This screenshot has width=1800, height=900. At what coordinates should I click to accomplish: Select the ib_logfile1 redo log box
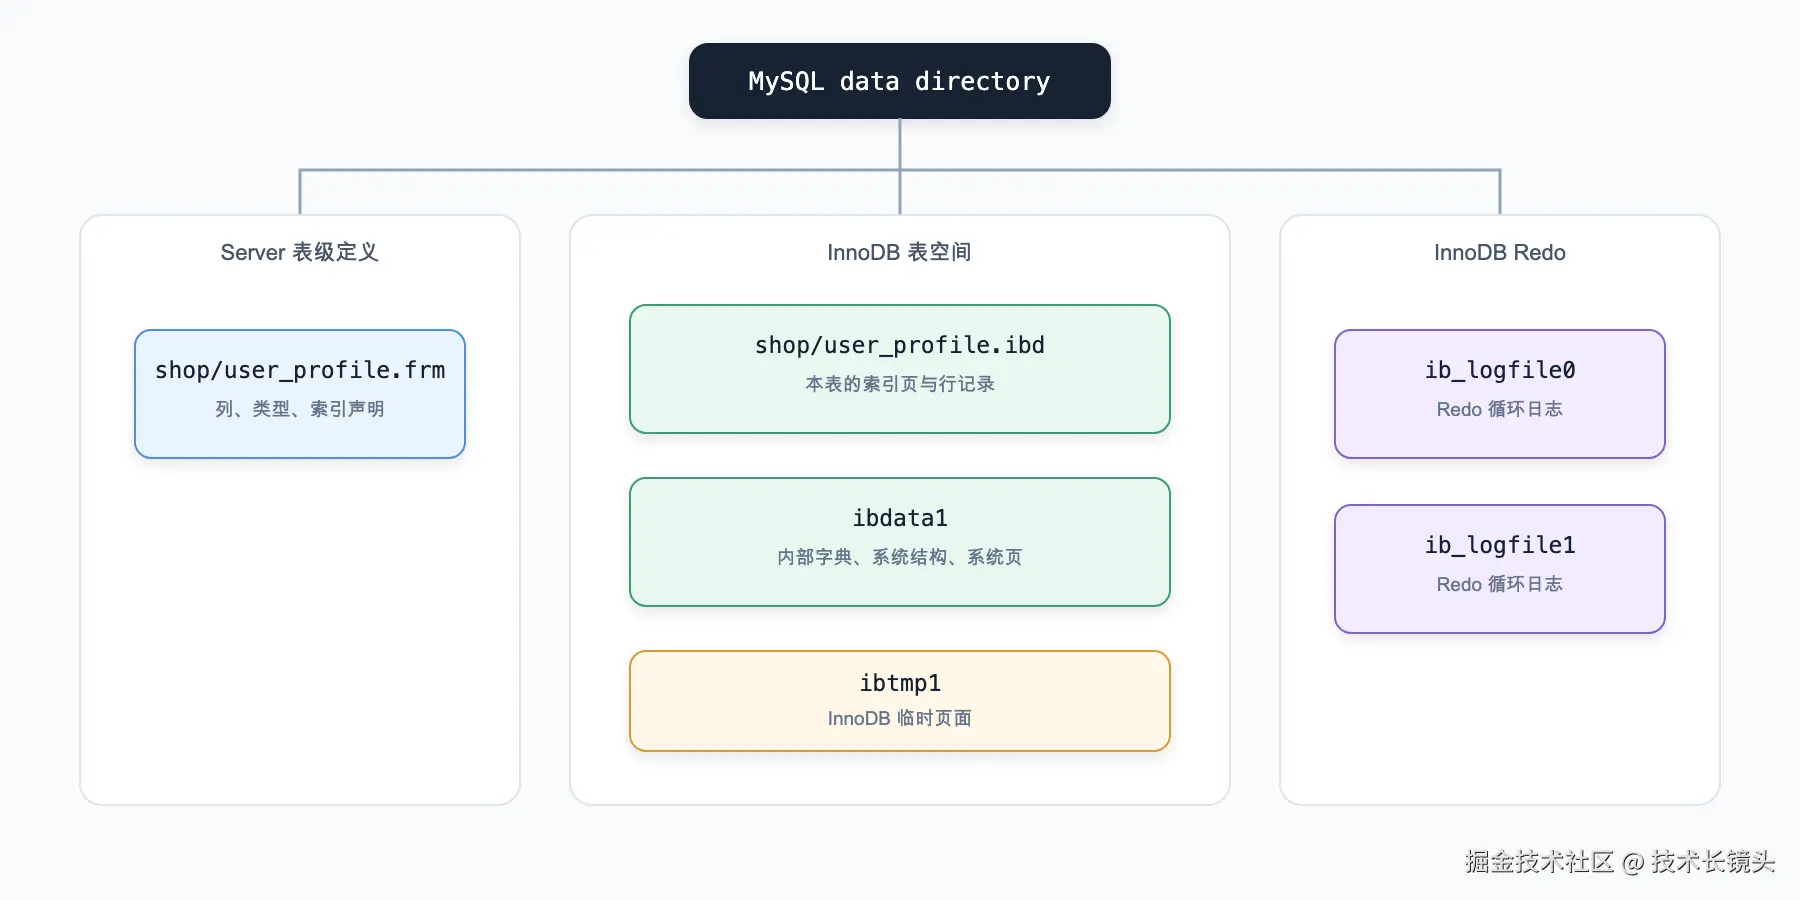(1500, 569)
